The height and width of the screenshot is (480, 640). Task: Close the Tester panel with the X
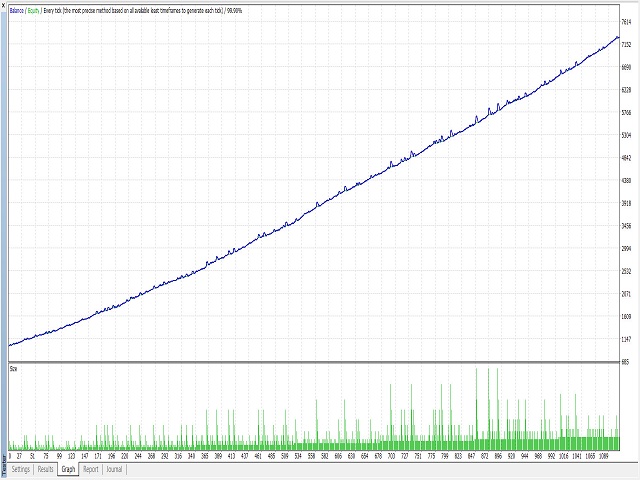click(3, 5)
